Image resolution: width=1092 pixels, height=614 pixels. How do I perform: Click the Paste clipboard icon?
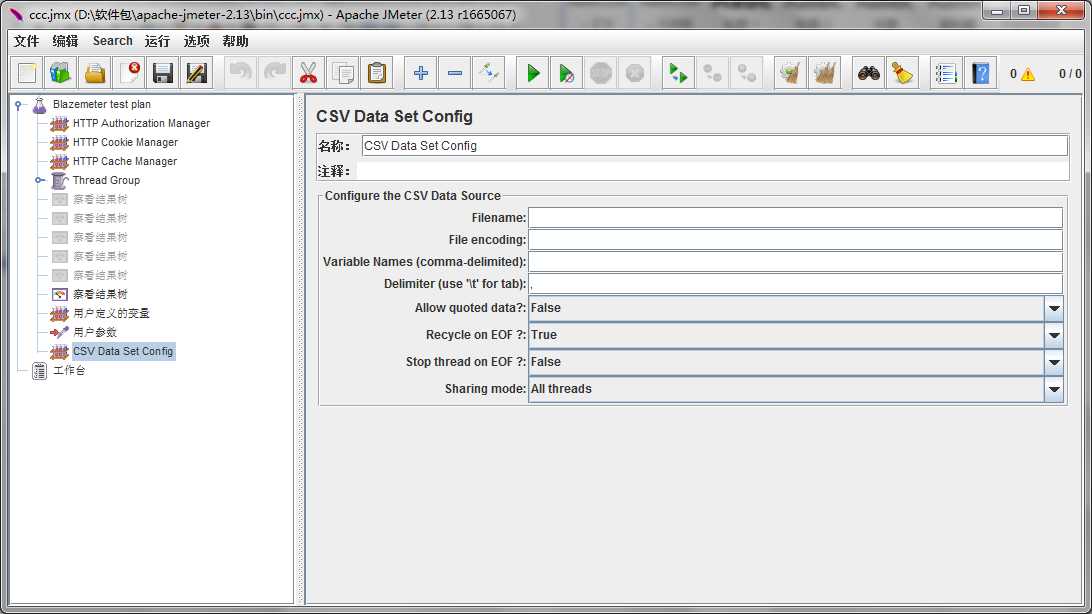coord(377,73)
